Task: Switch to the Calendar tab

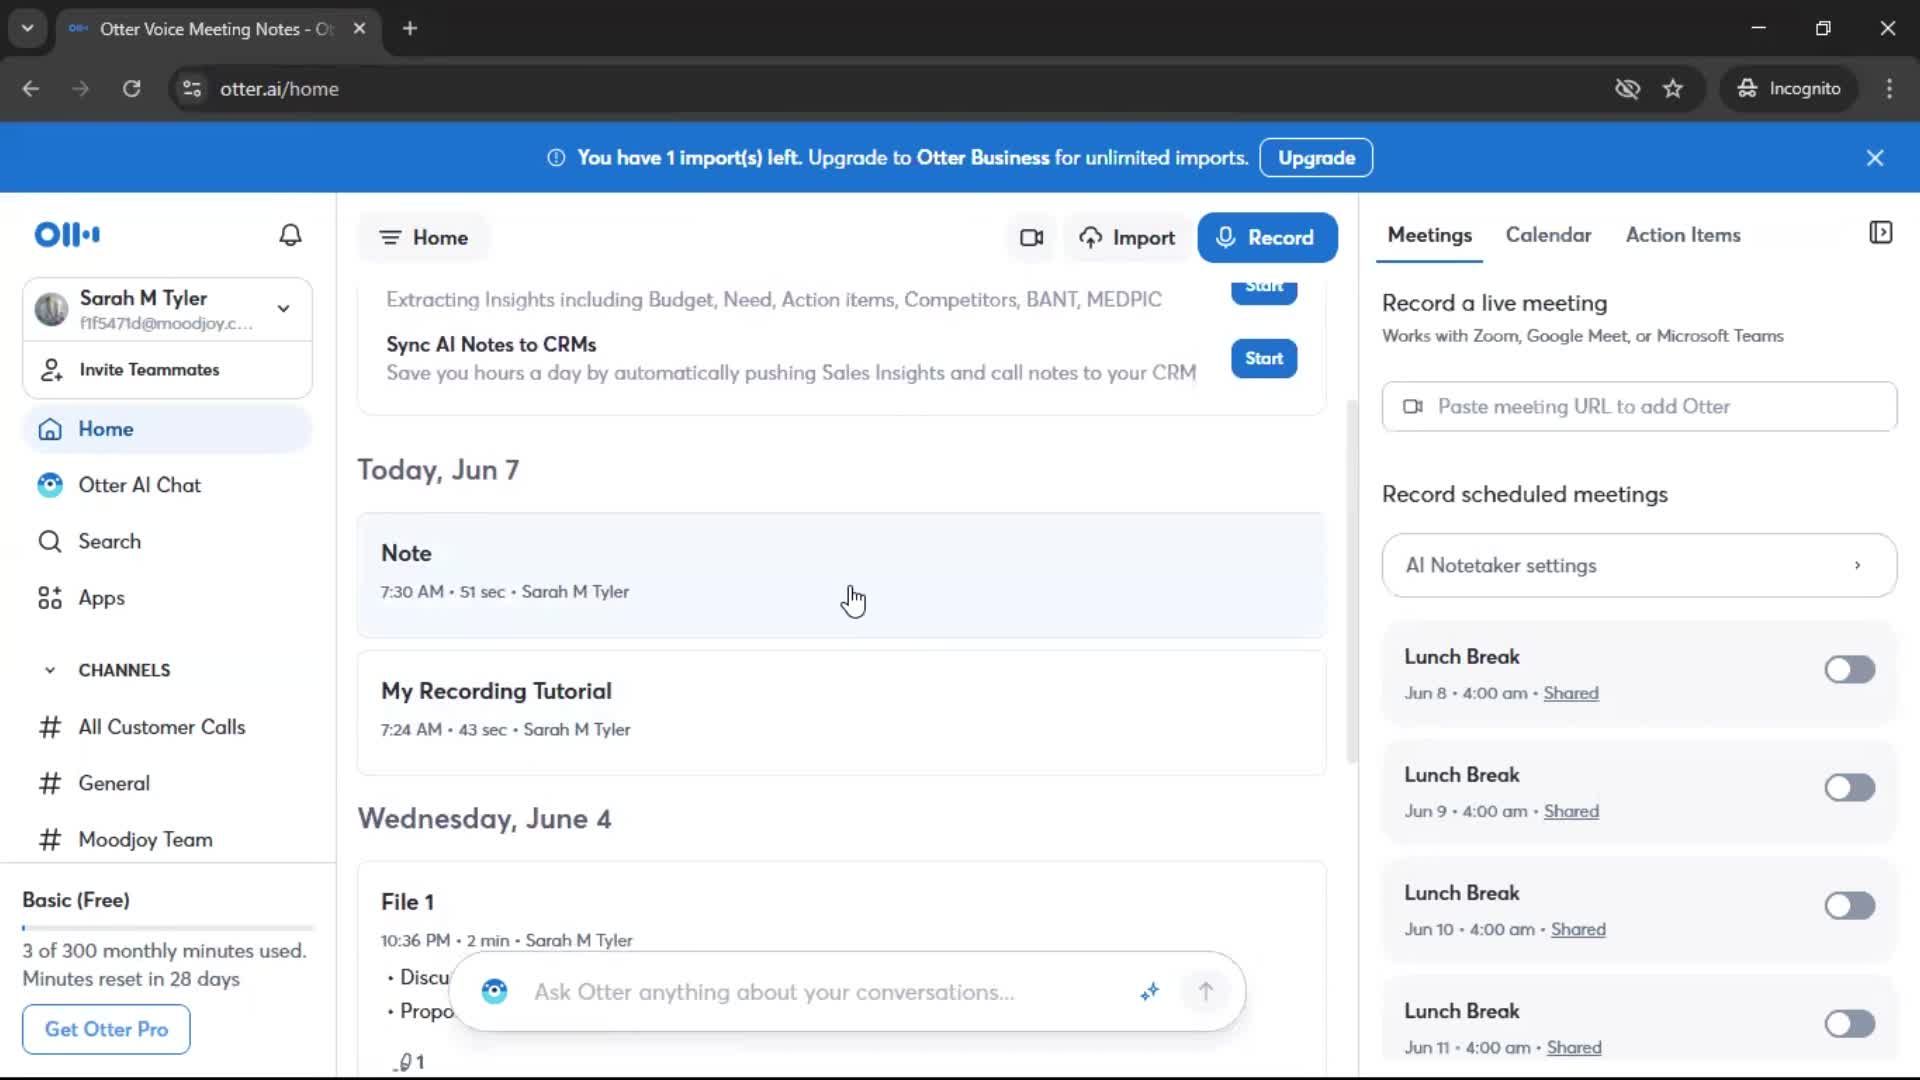Action: (1548, 235)
